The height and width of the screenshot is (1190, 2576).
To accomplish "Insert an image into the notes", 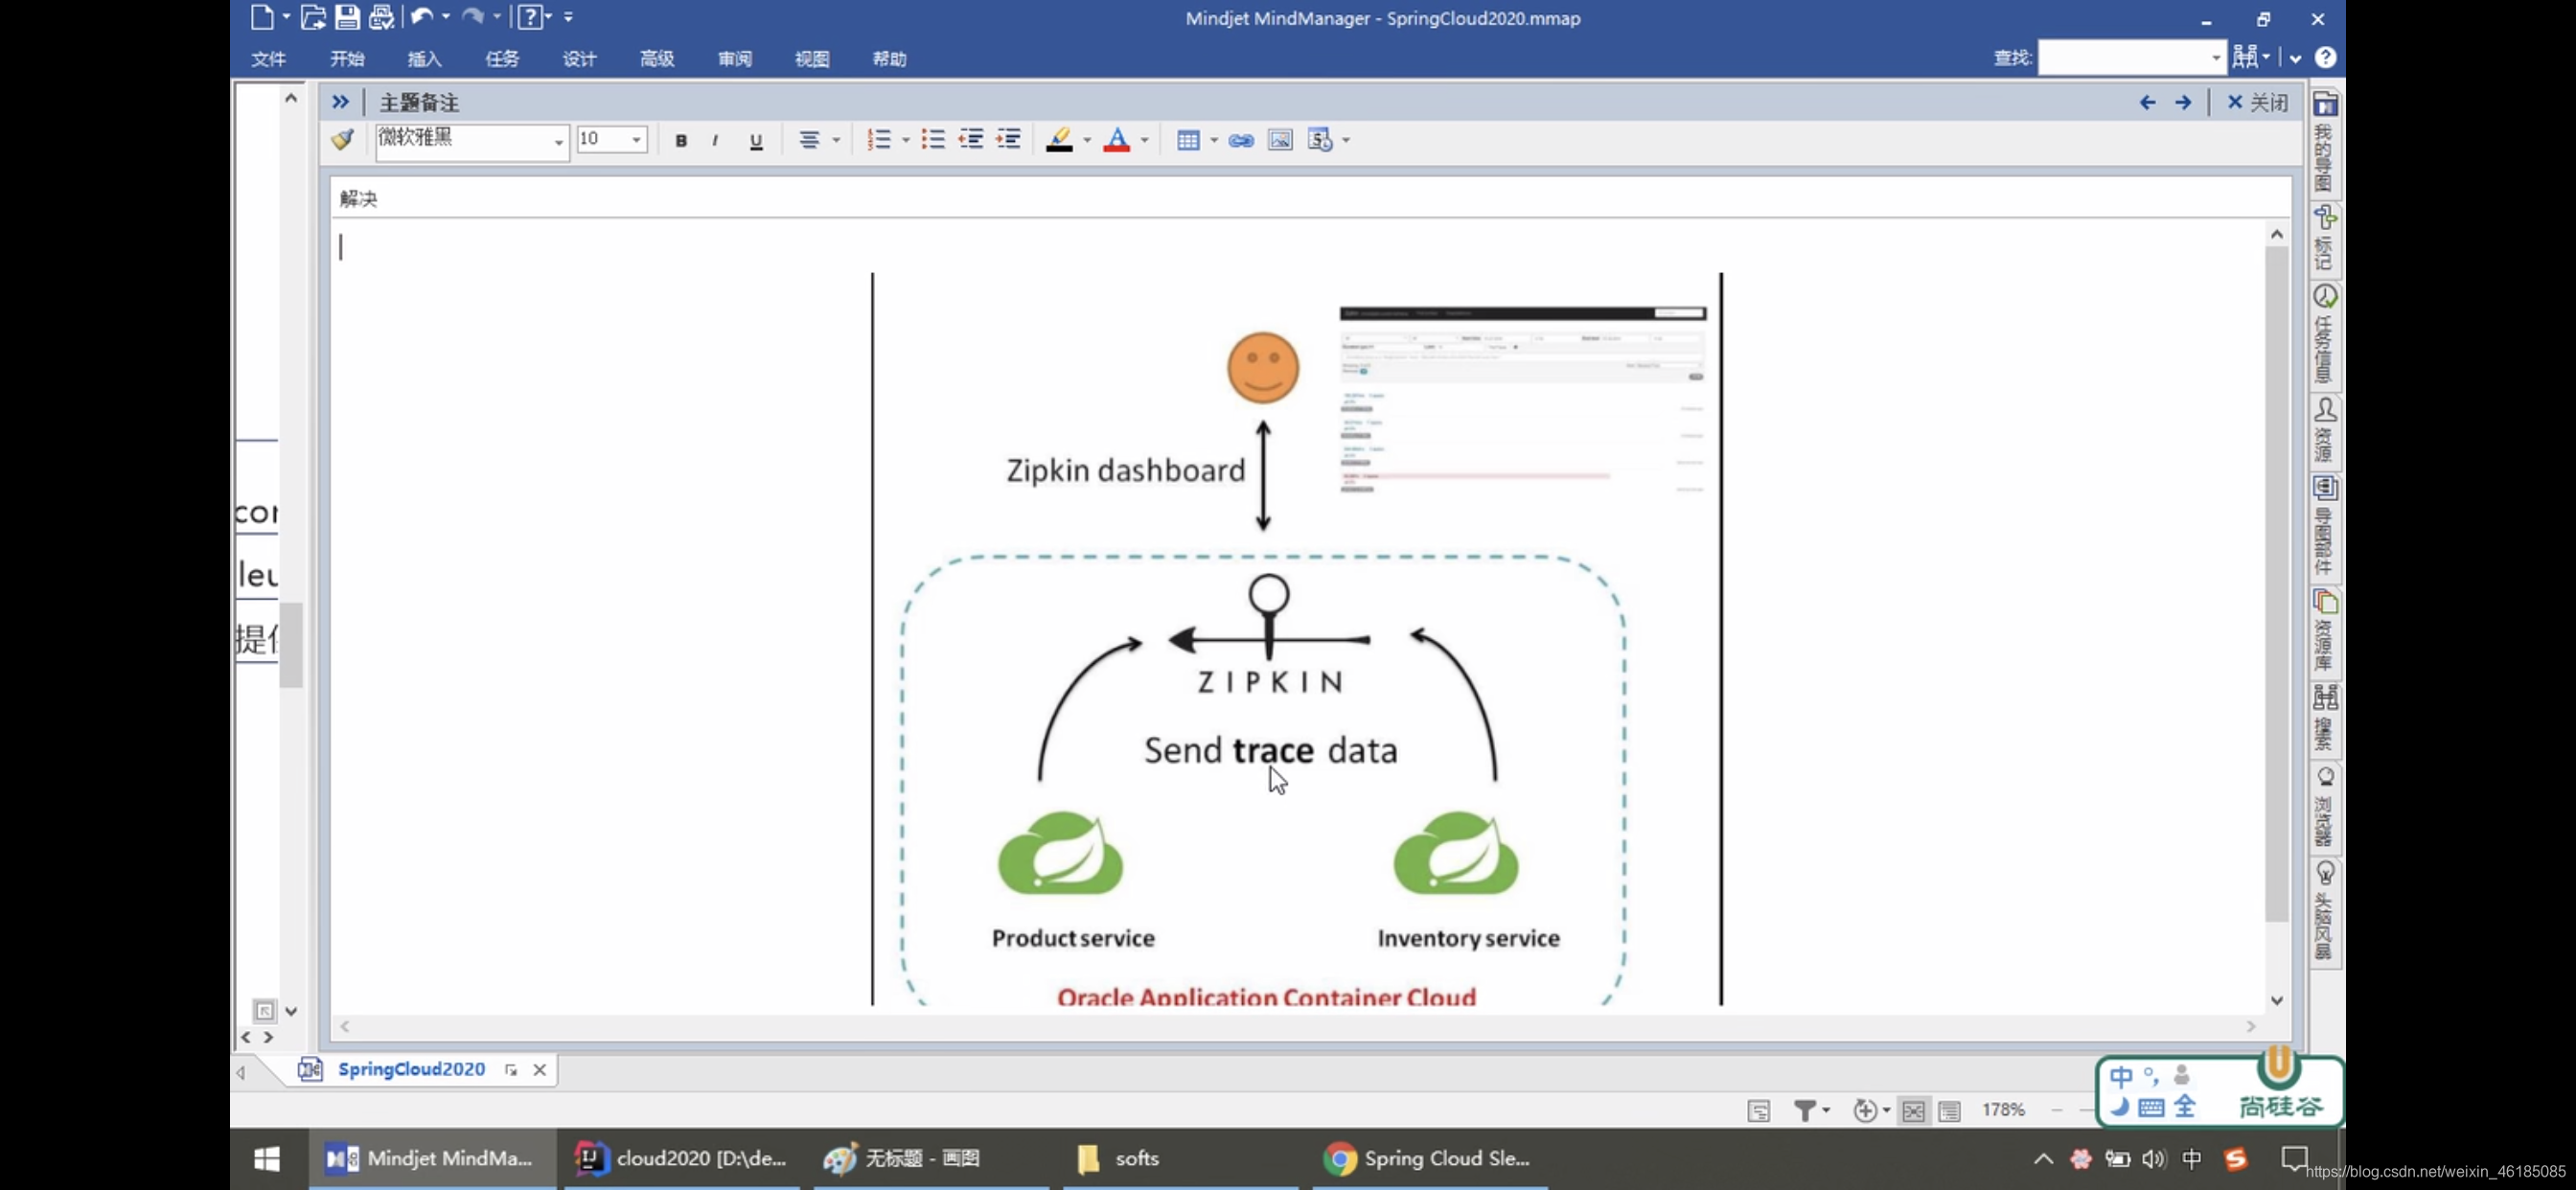I will (1280, 140).
